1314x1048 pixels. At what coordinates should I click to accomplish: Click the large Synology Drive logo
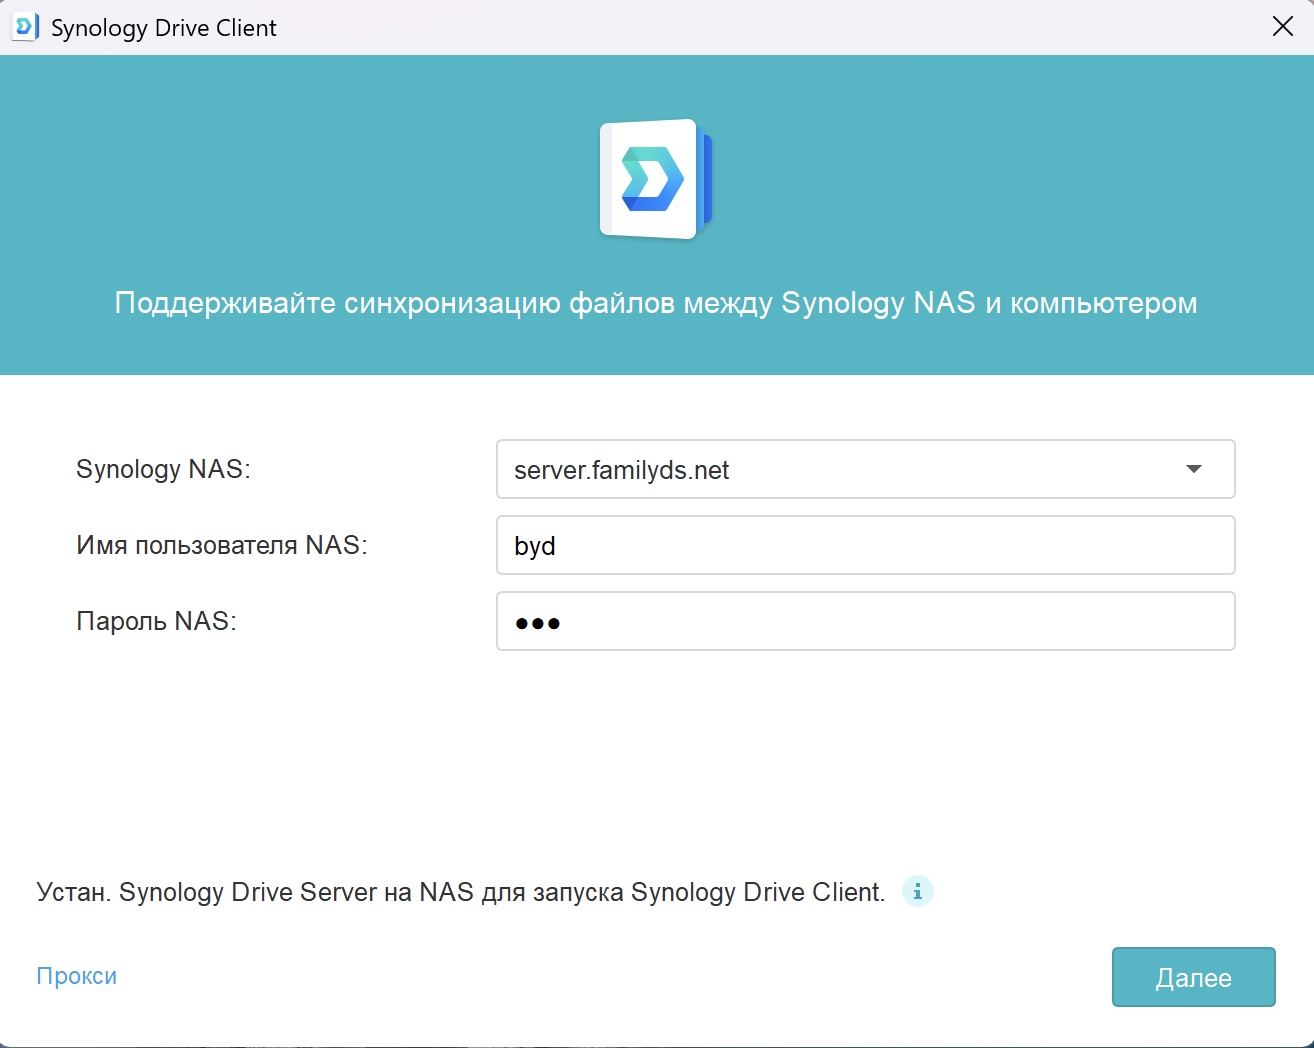[655, 180]
